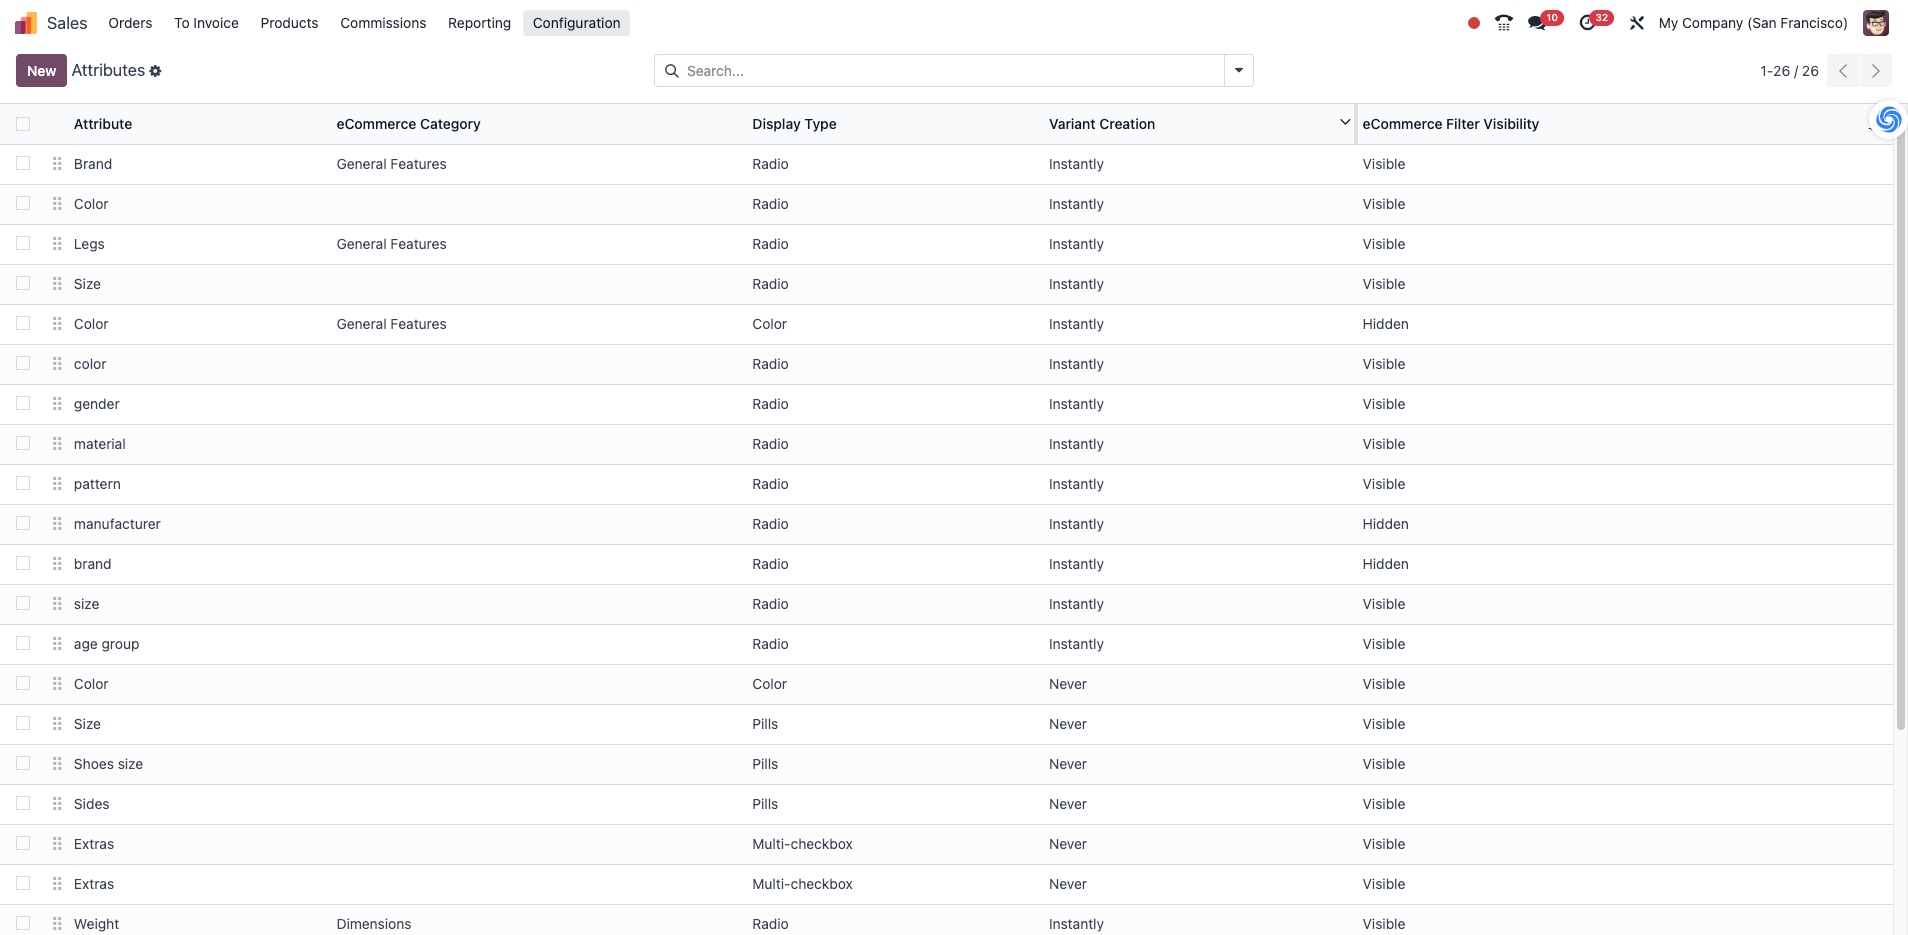
Task: Go to next page of attributes
Action: (x=1875, y=71)
